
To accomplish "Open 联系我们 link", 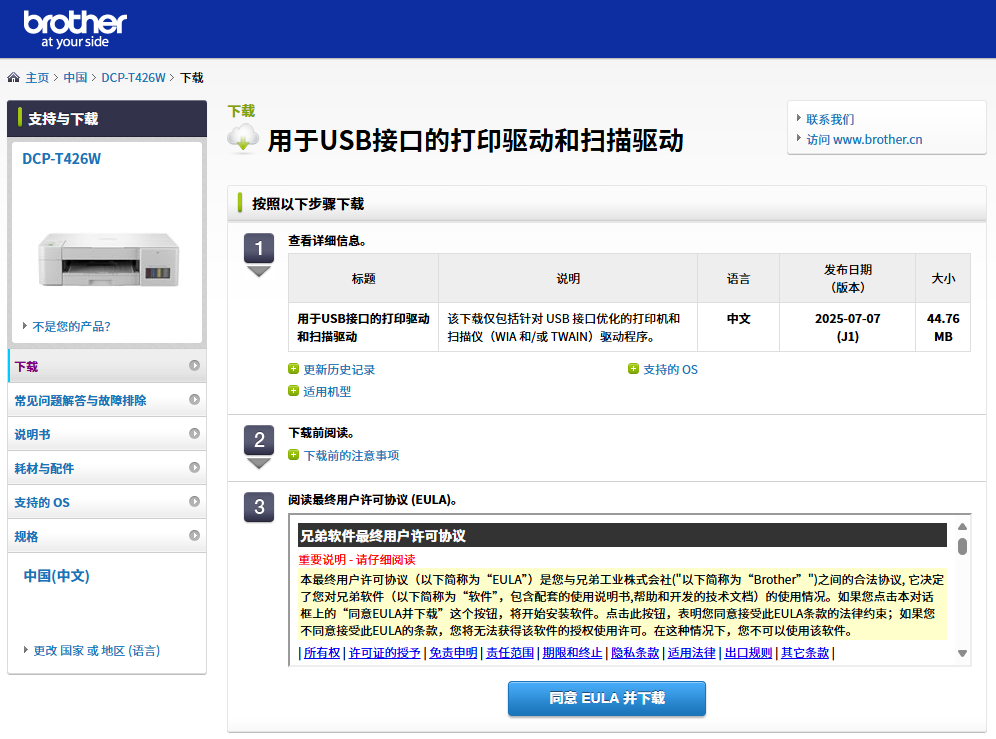I will (830, 119).
